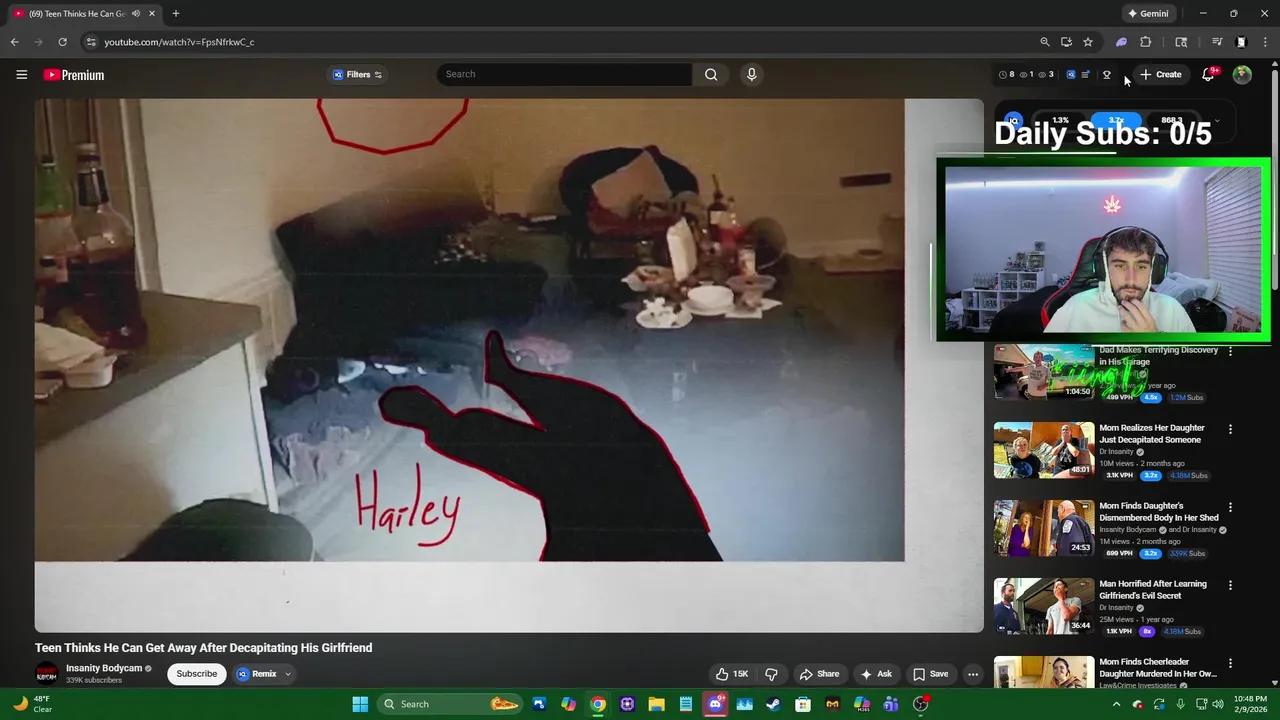Viewport: 1280px width, 720px height.
Task: Mute the tab audio speaker icon
Action: (136, 14)
